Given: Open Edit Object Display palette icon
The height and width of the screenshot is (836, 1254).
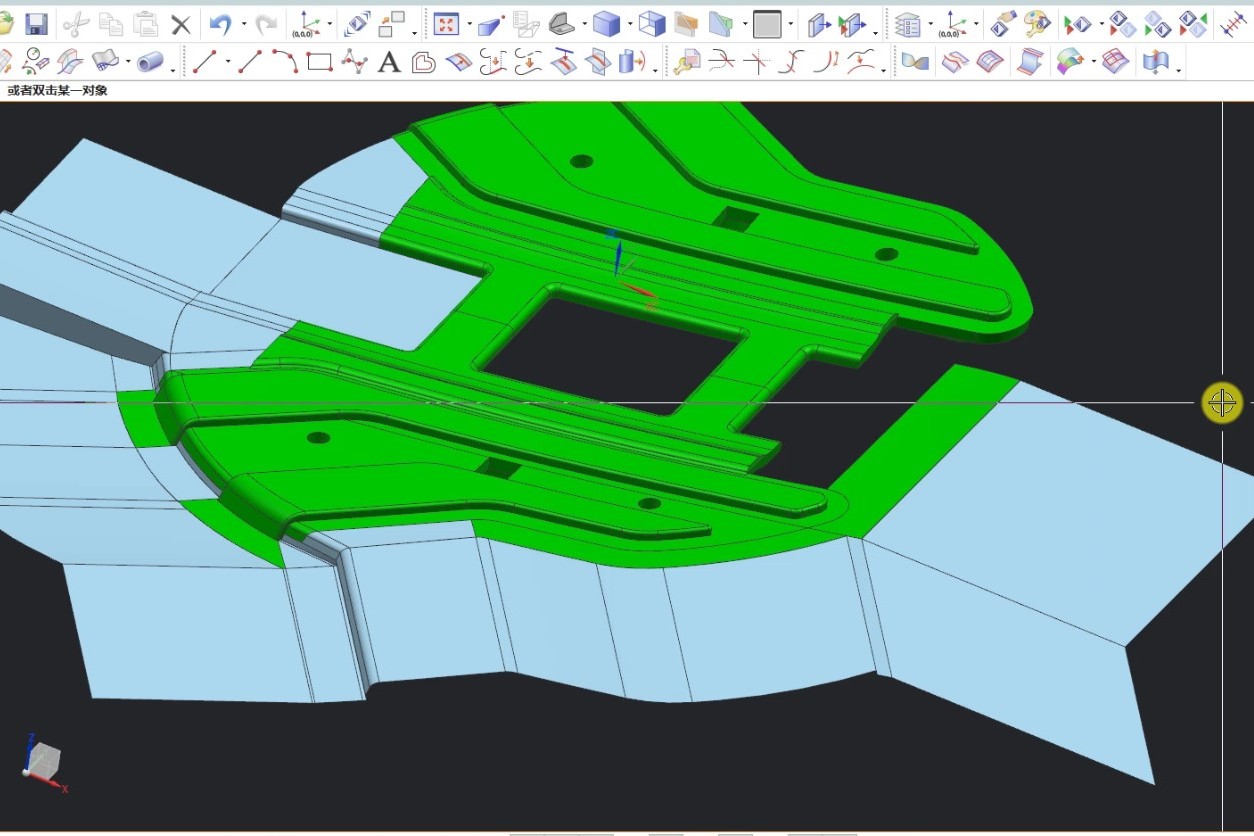Looking at the screenshot, I should pyautogui.click(x=1038, y=24).
